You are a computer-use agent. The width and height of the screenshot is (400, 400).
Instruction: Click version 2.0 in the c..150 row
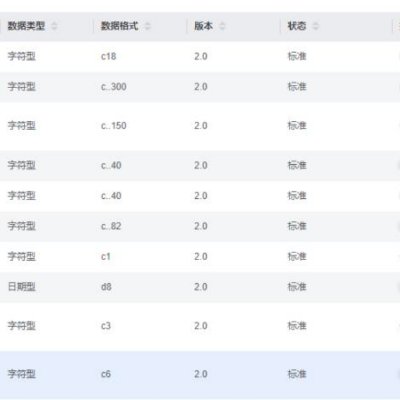(x=201, y=126)
